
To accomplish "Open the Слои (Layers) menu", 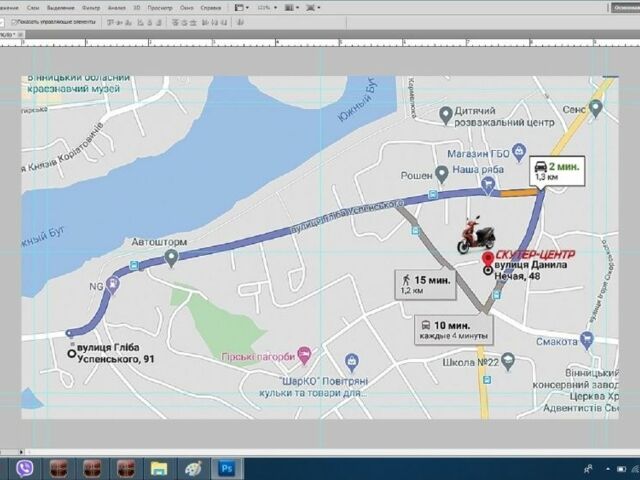I will click(x=33, y=7).
